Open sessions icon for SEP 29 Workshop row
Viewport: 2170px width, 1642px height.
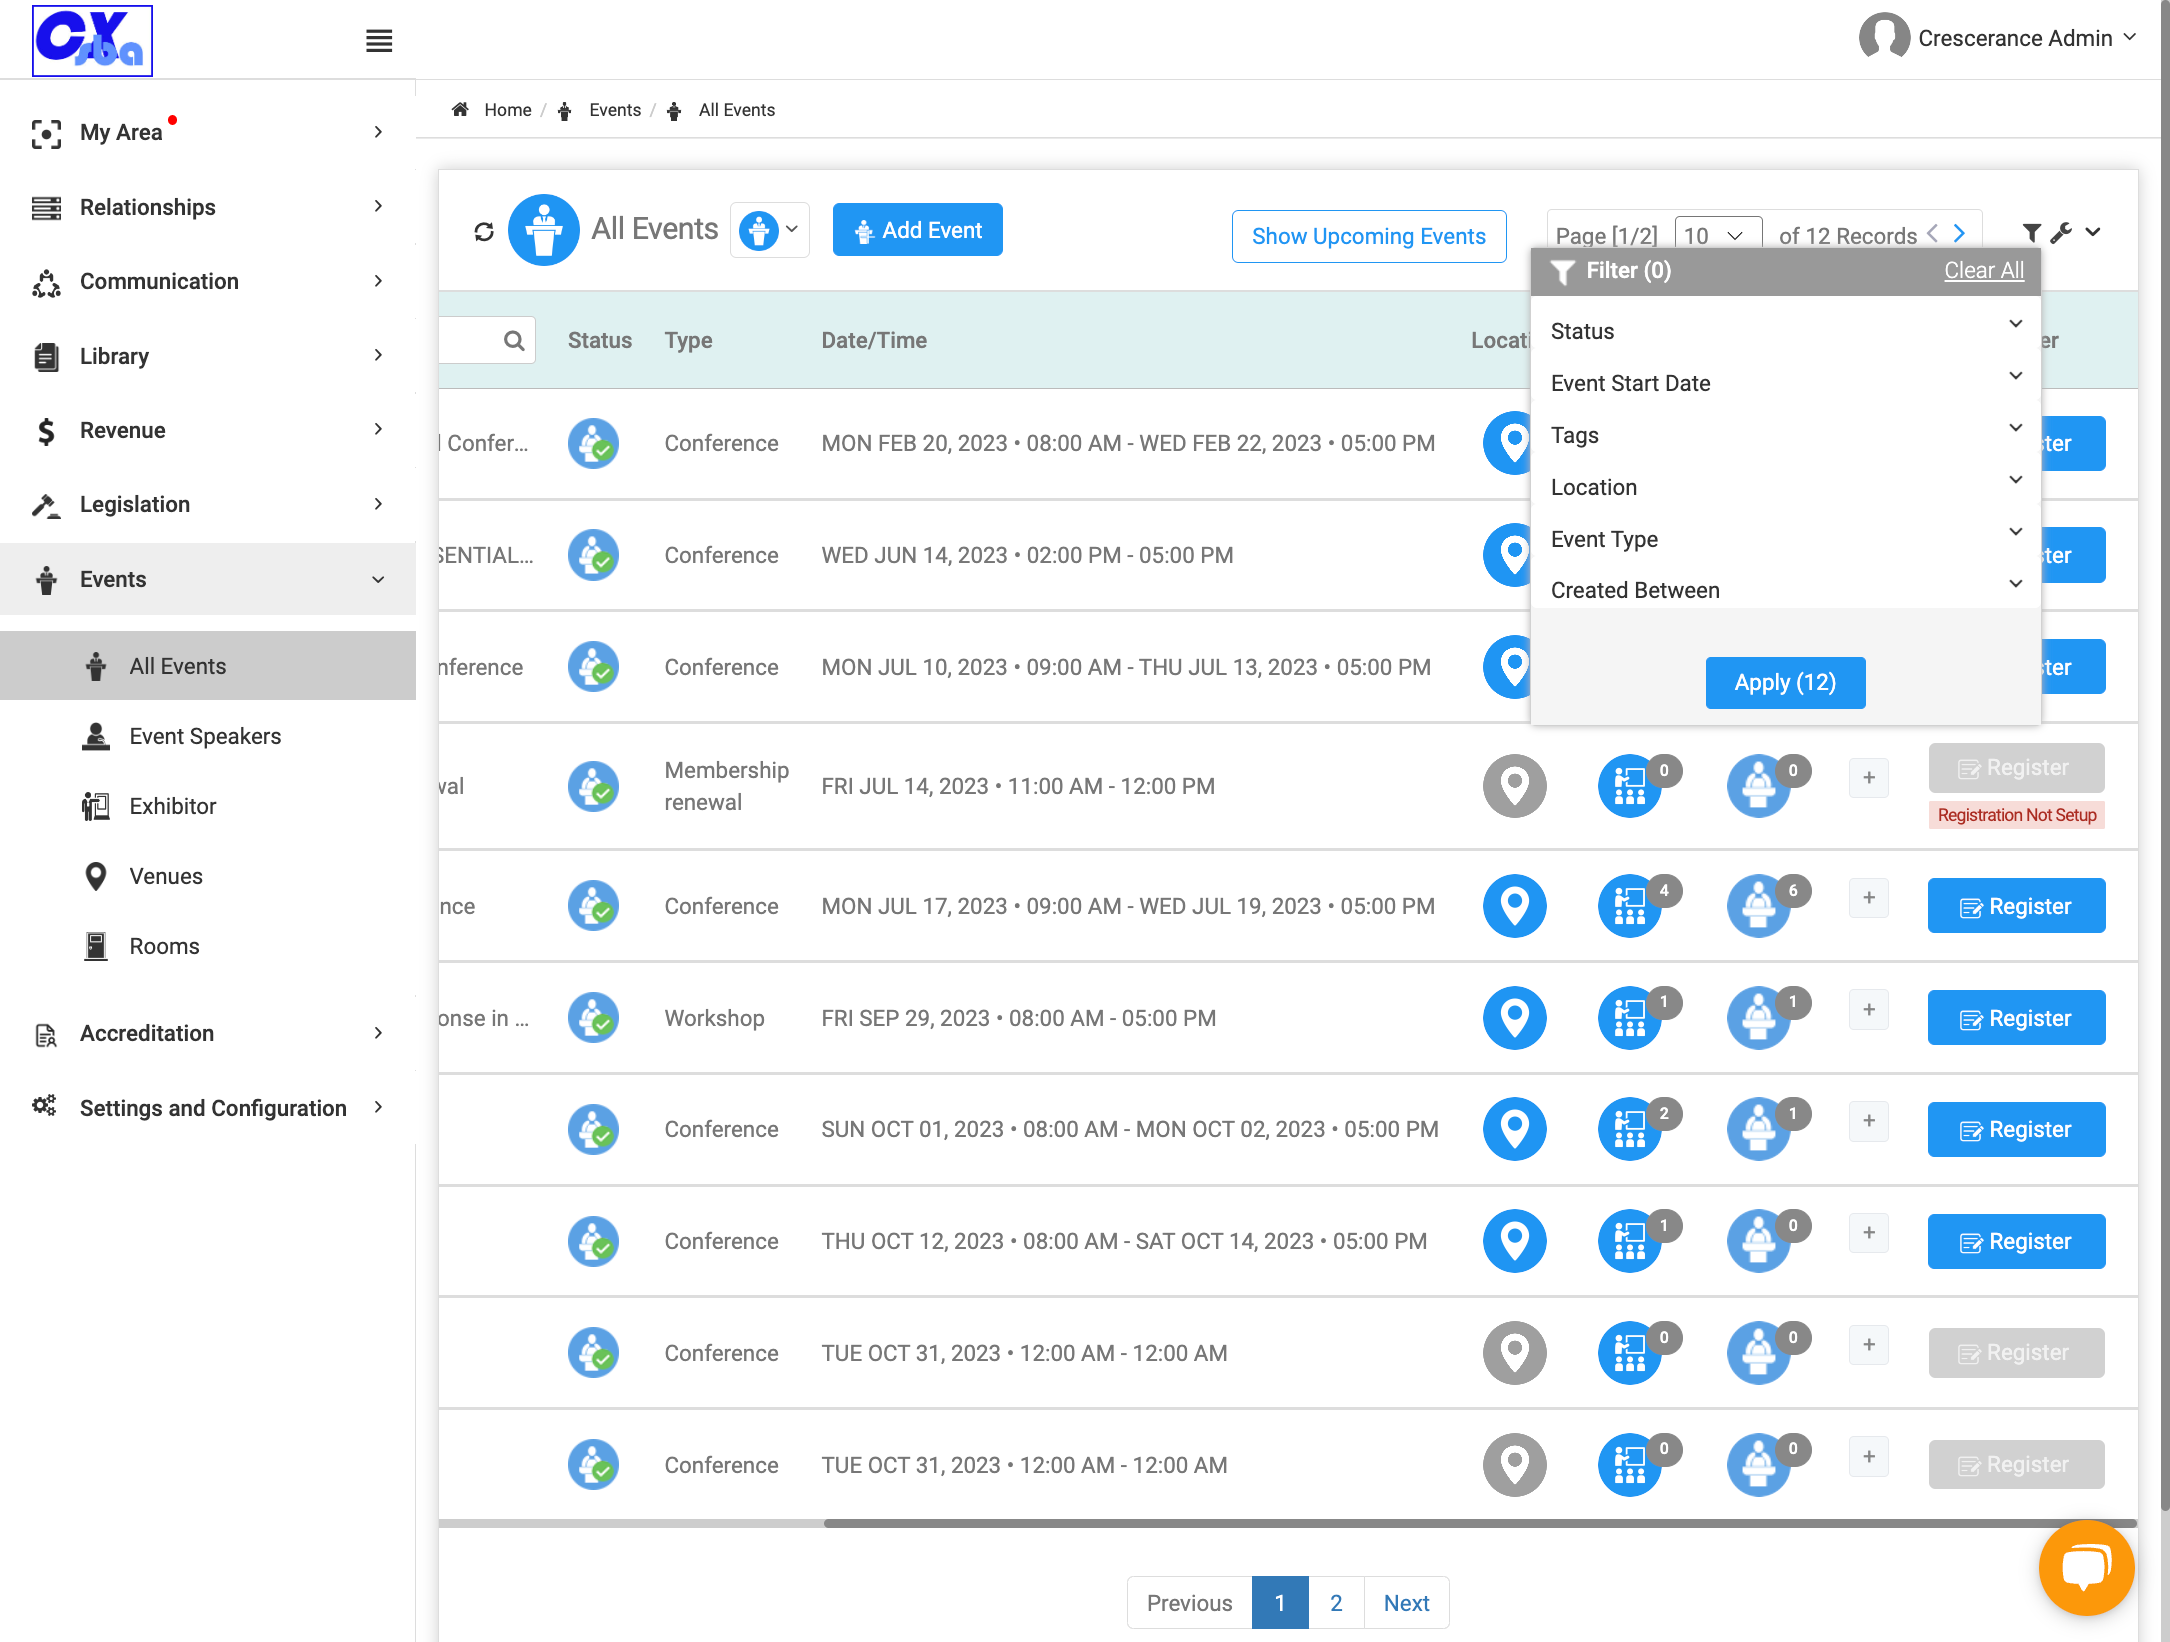(1630, 1018)
